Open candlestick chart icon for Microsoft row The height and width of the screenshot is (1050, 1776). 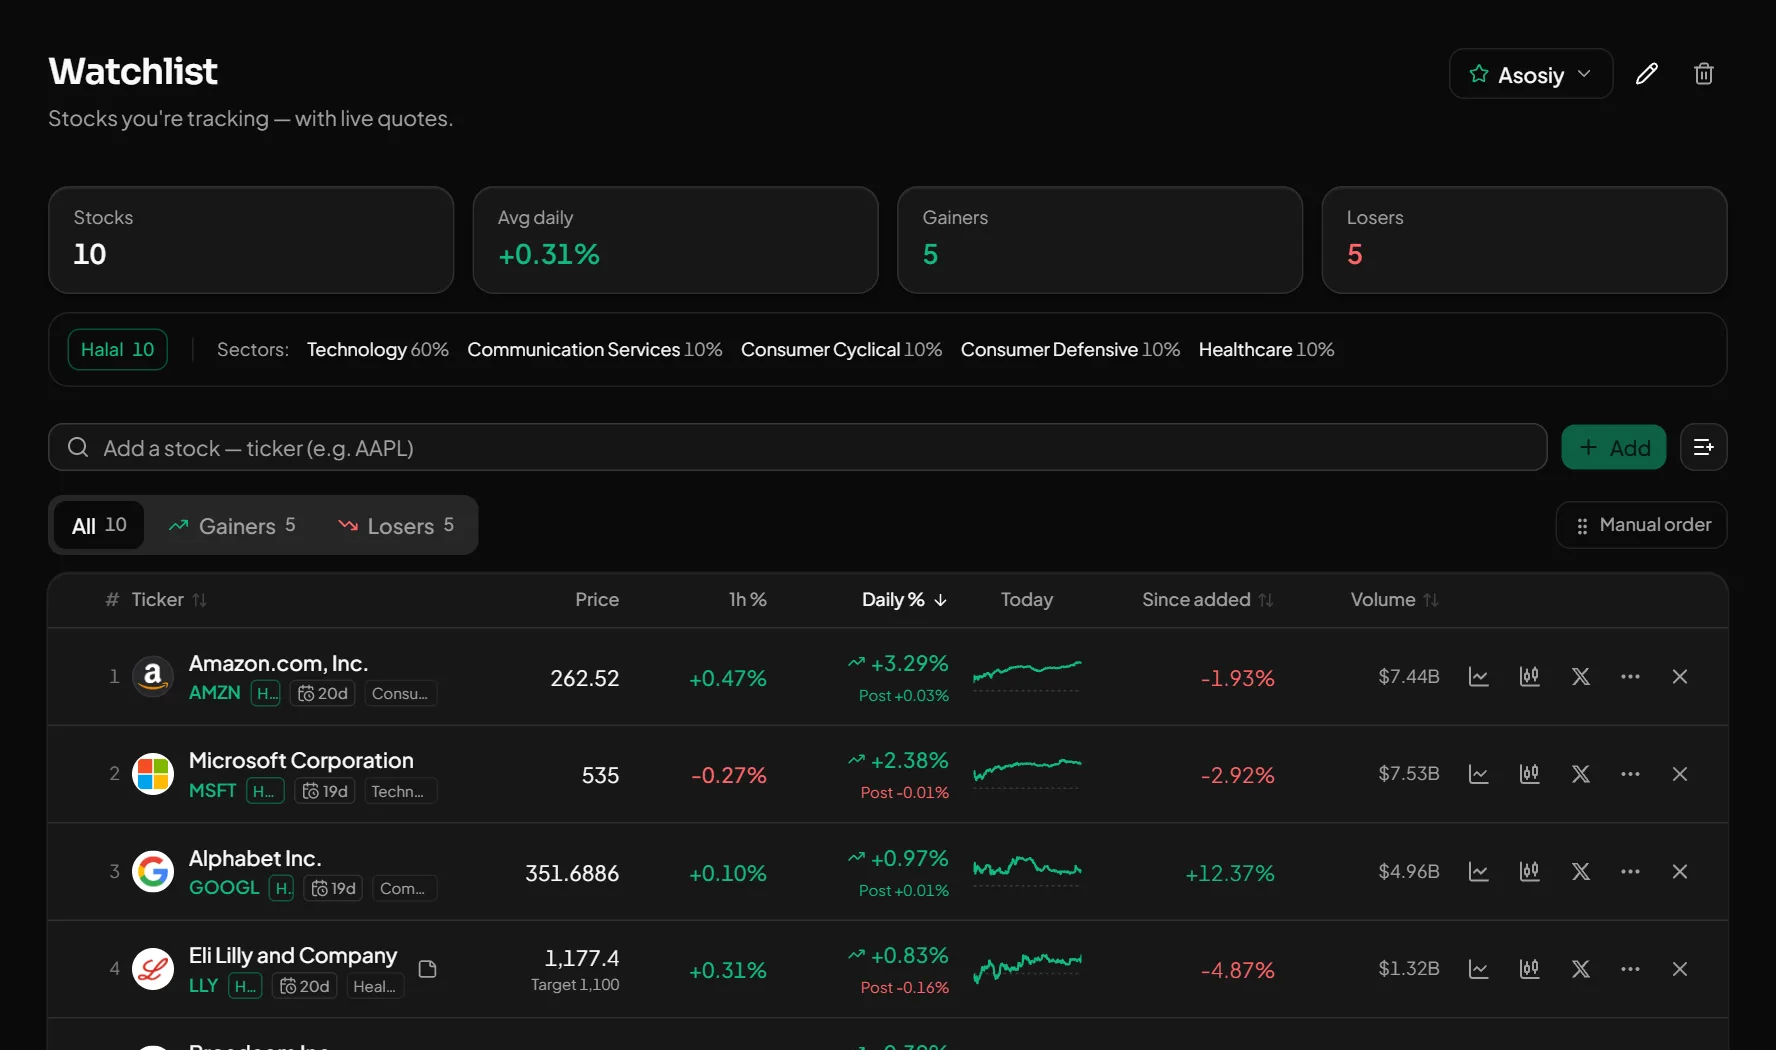coord(1530,774)
